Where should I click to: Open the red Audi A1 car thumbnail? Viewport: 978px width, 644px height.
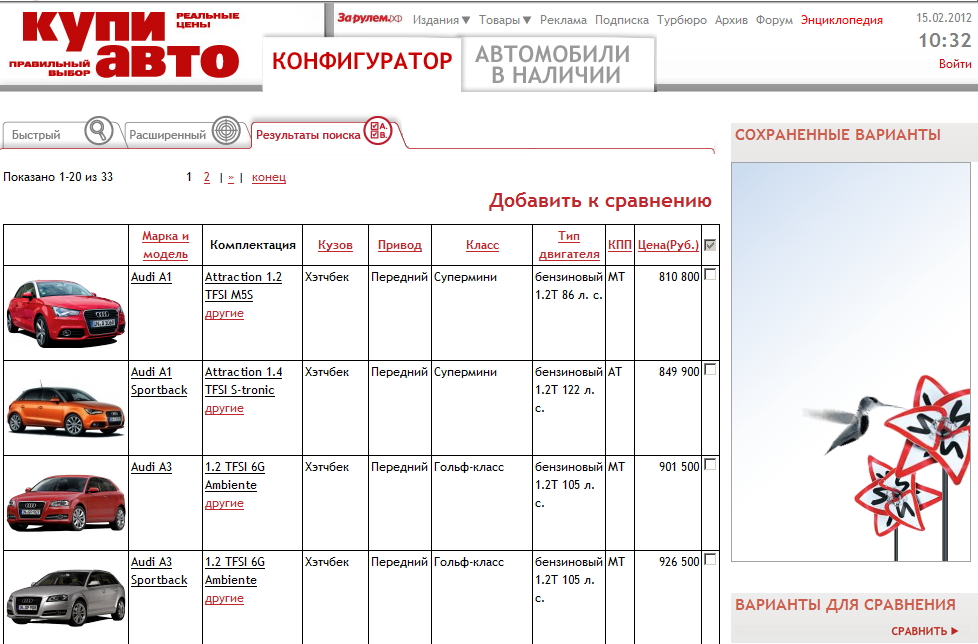[66, 312]
